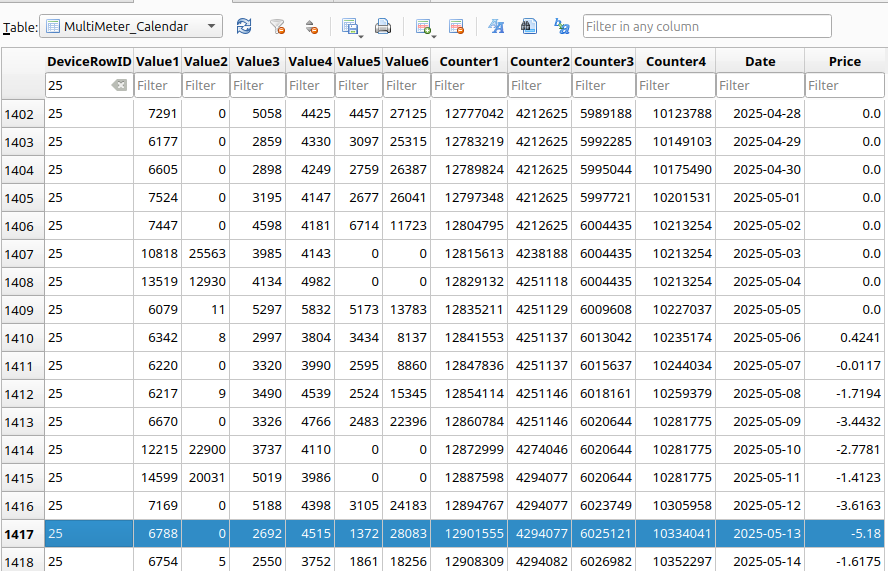Click the Value3 filter field
The width and height of the screenshot is (888, 571).
click(x=258, y=86)
